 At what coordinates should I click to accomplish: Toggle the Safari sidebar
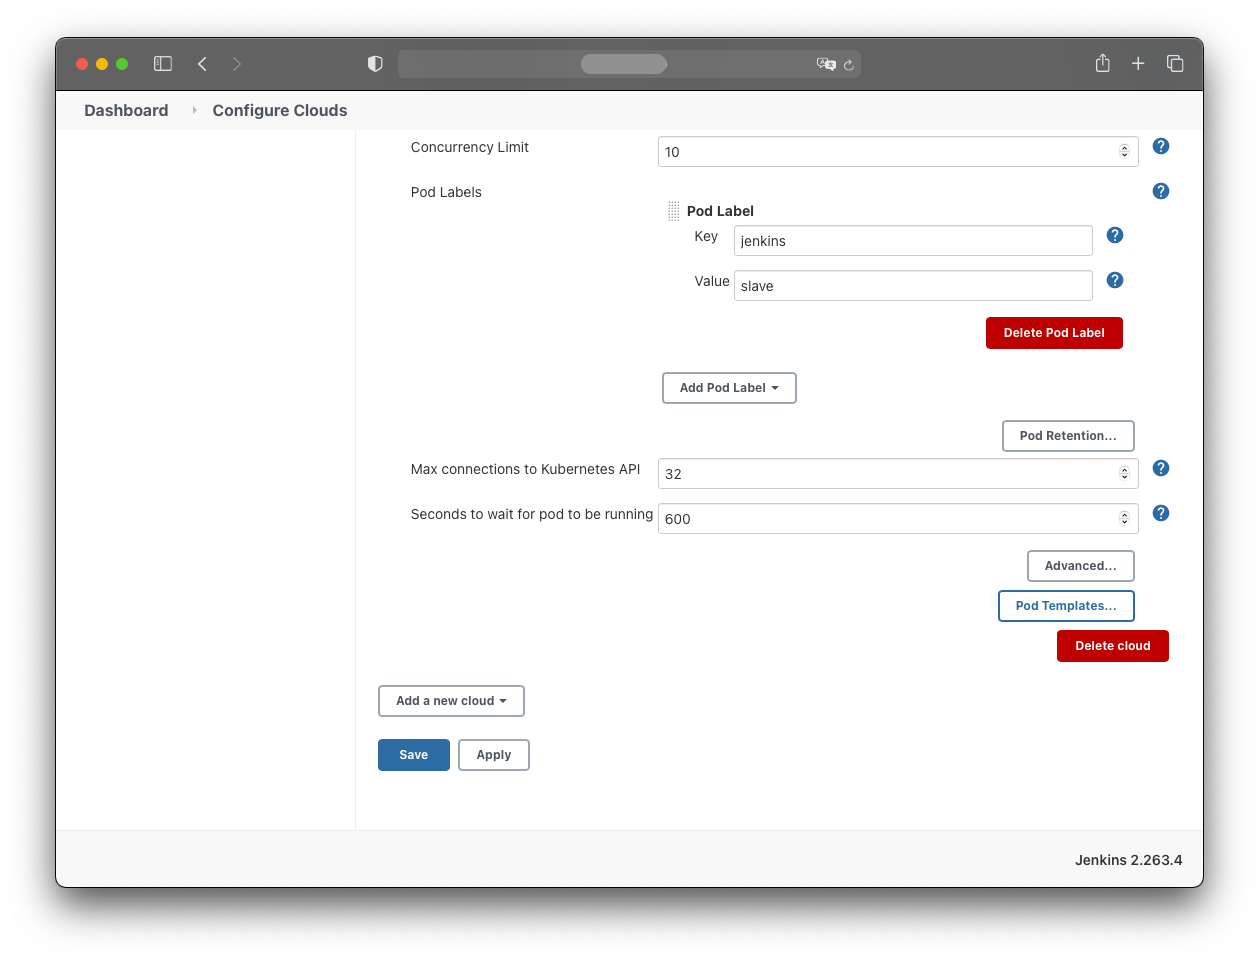163,64
